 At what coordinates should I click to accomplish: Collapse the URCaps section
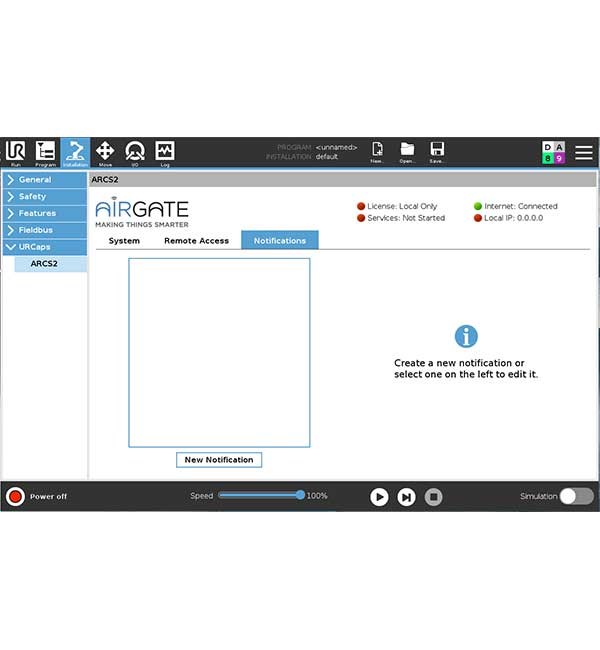point(45,247)
